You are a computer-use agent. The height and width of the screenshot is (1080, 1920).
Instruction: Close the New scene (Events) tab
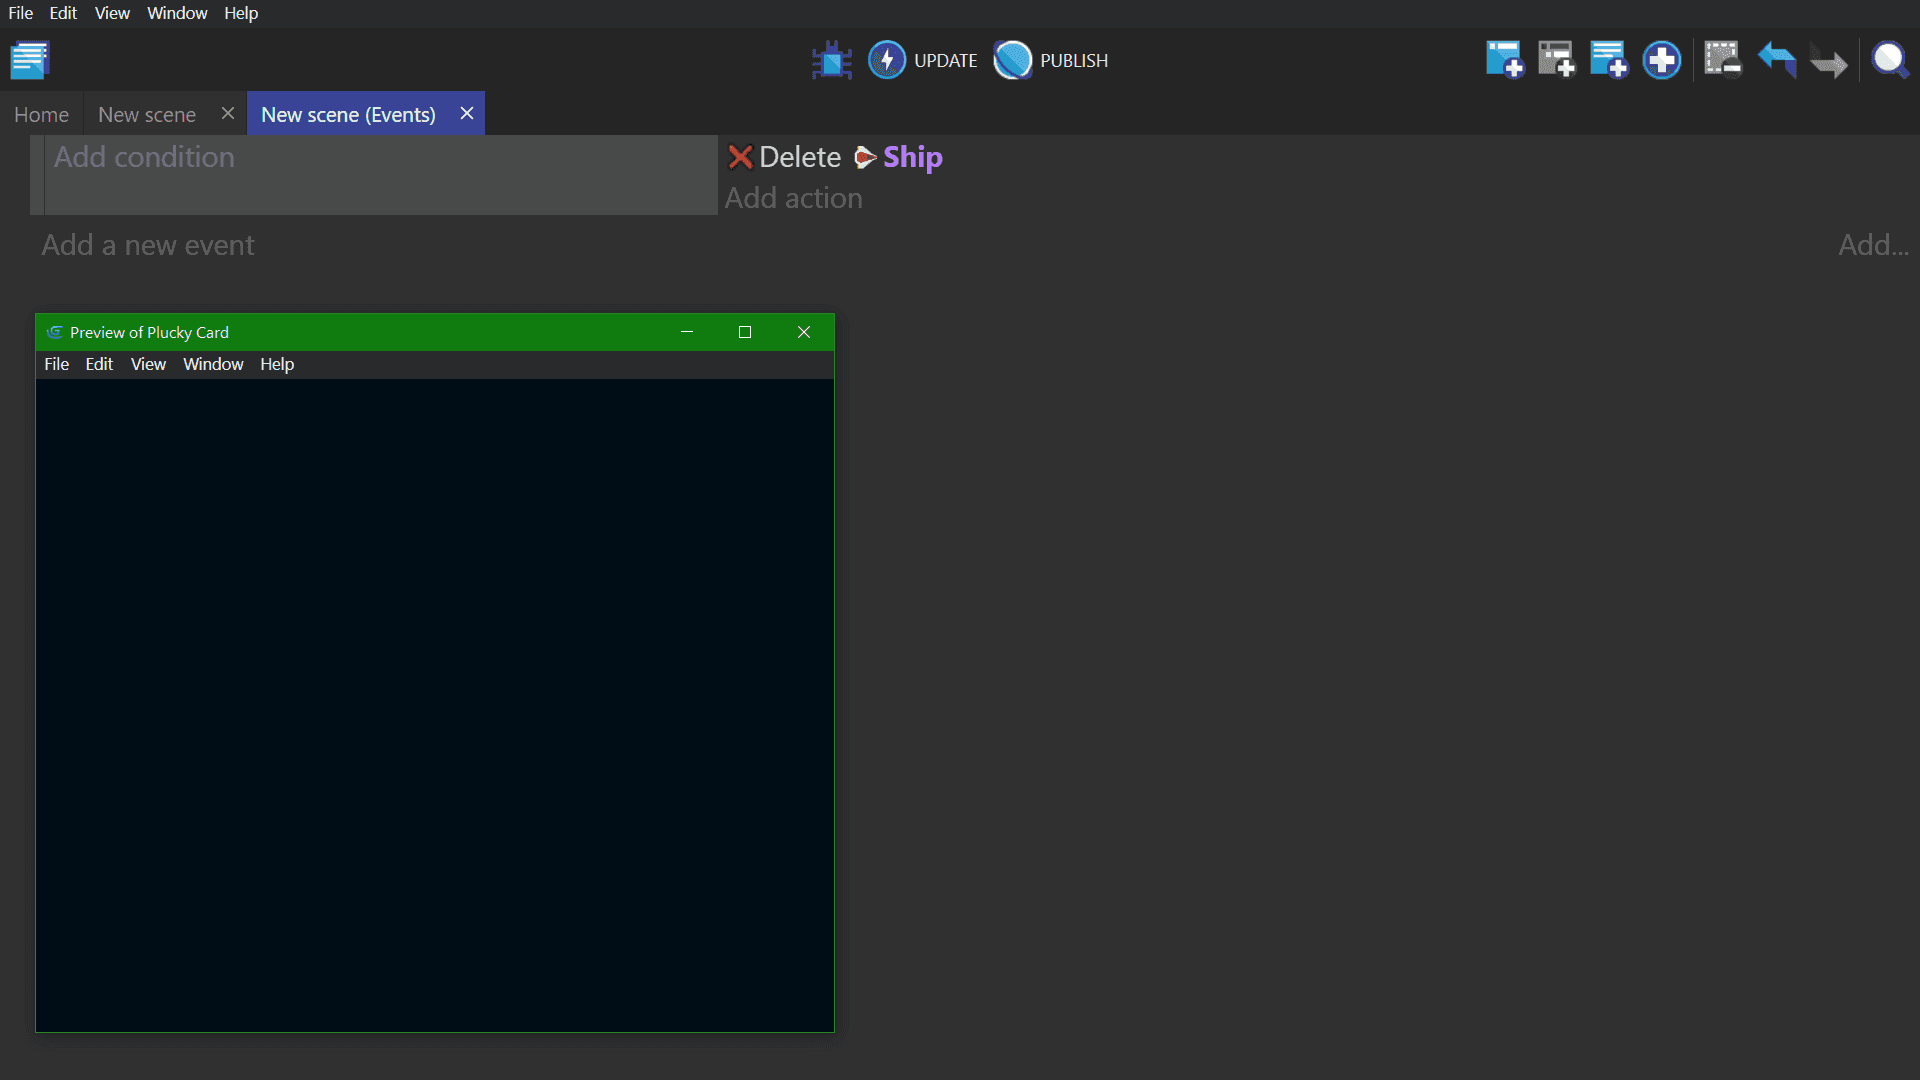click(467, 114)
